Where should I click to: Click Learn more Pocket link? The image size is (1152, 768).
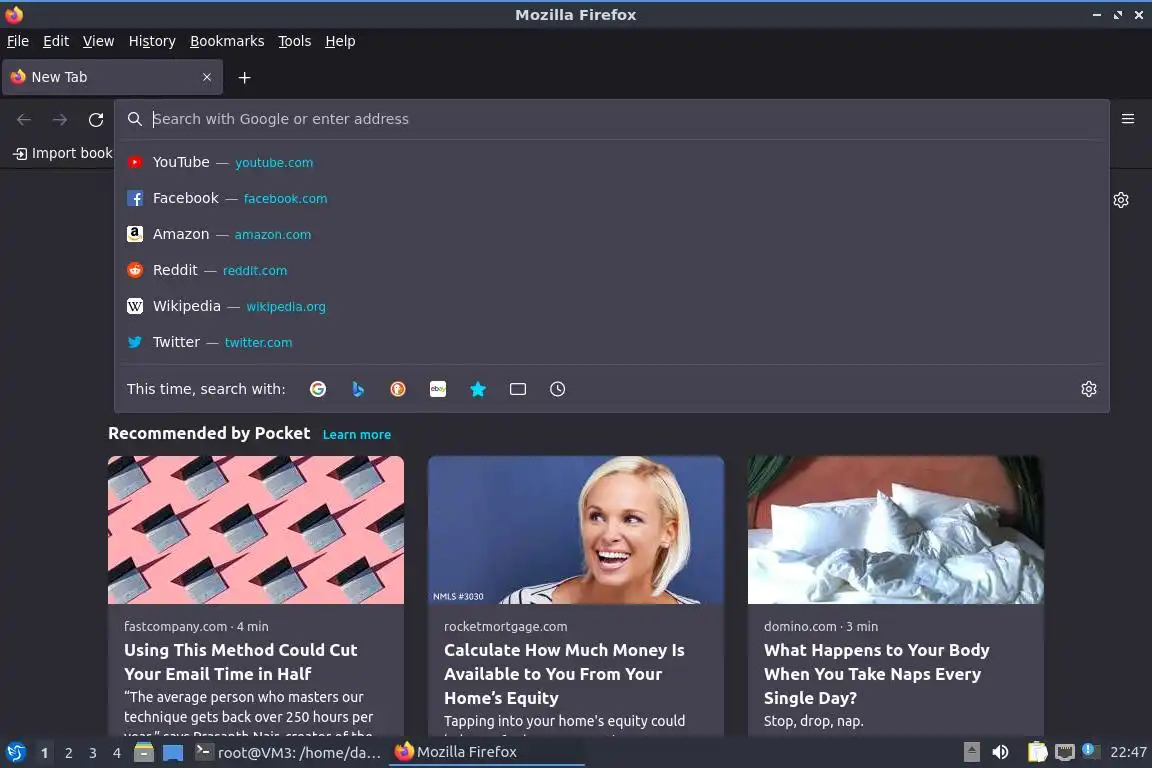(356, 434)
